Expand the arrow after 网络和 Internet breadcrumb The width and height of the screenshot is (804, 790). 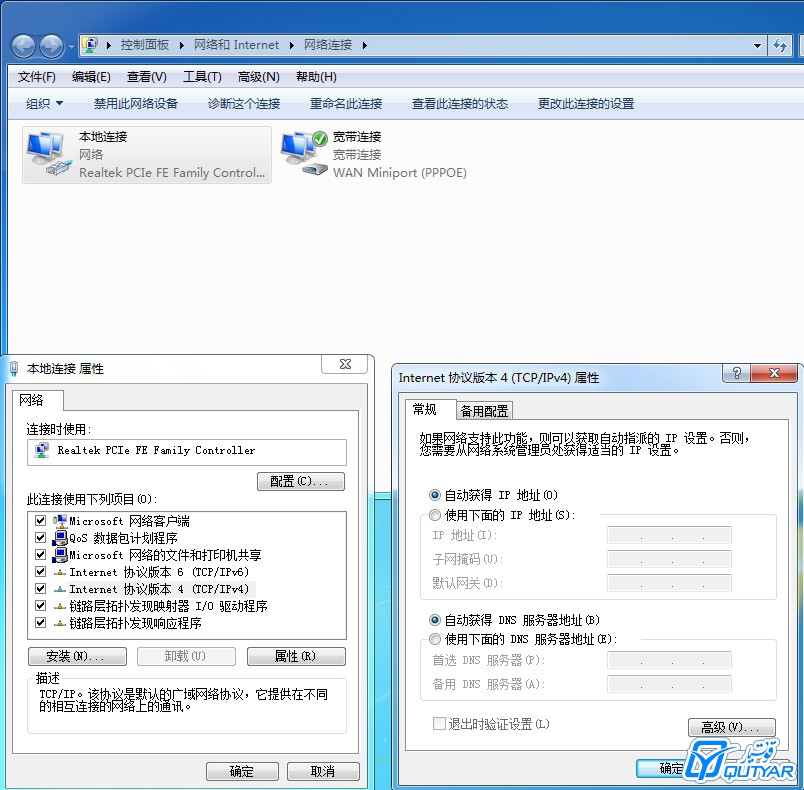point(292,45)
